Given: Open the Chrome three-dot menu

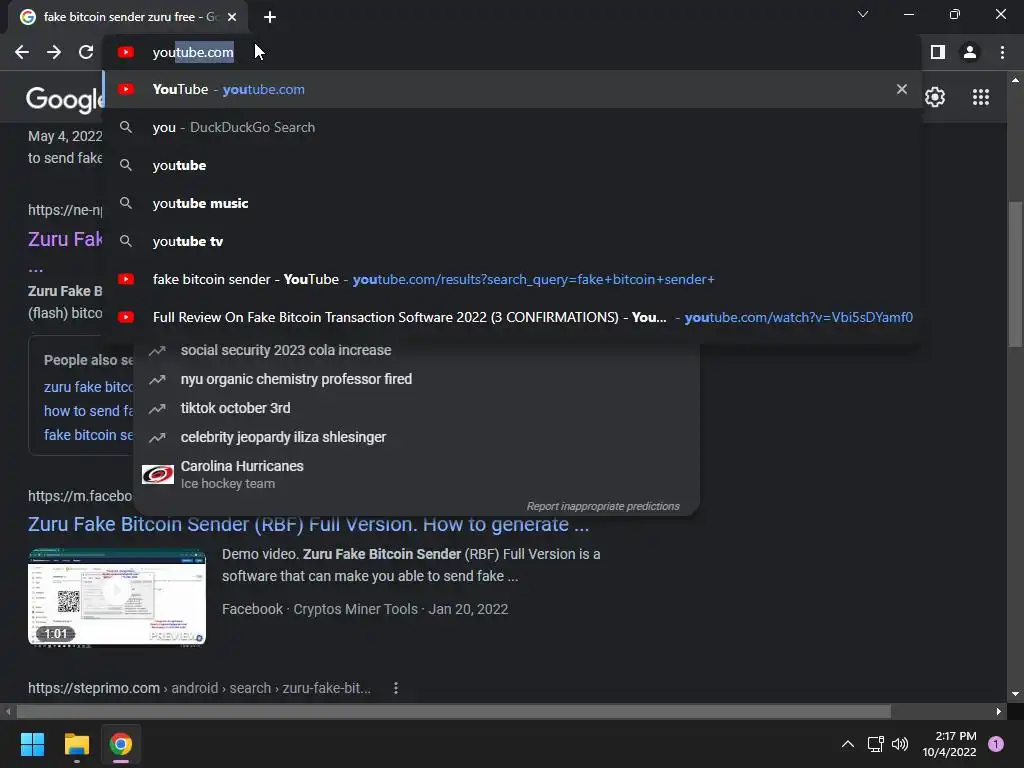Looking at the screenshot, I should [x=1002, y=52].
